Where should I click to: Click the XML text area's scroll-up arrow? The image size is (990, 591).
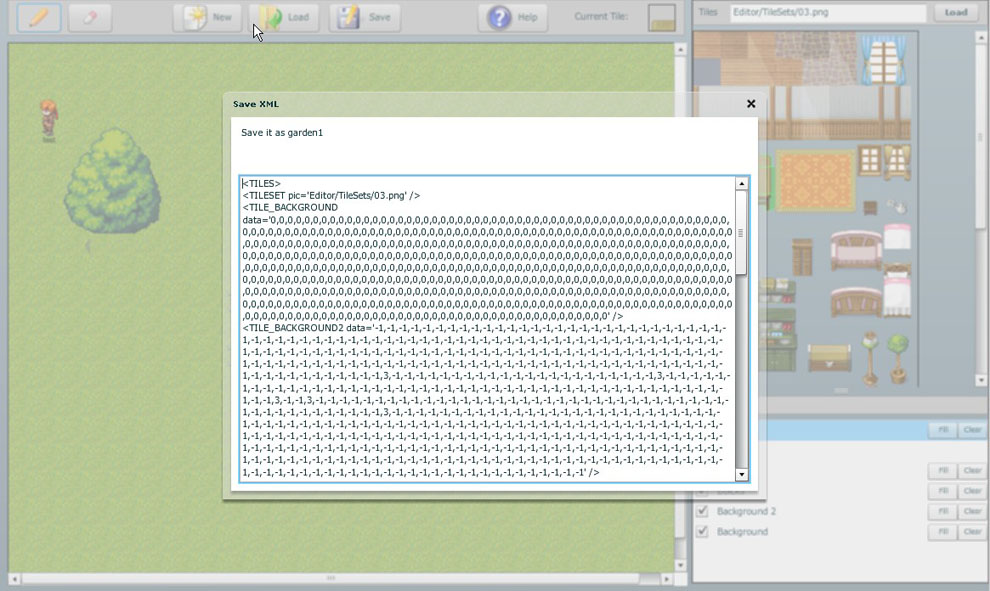[x=741, y=184]
